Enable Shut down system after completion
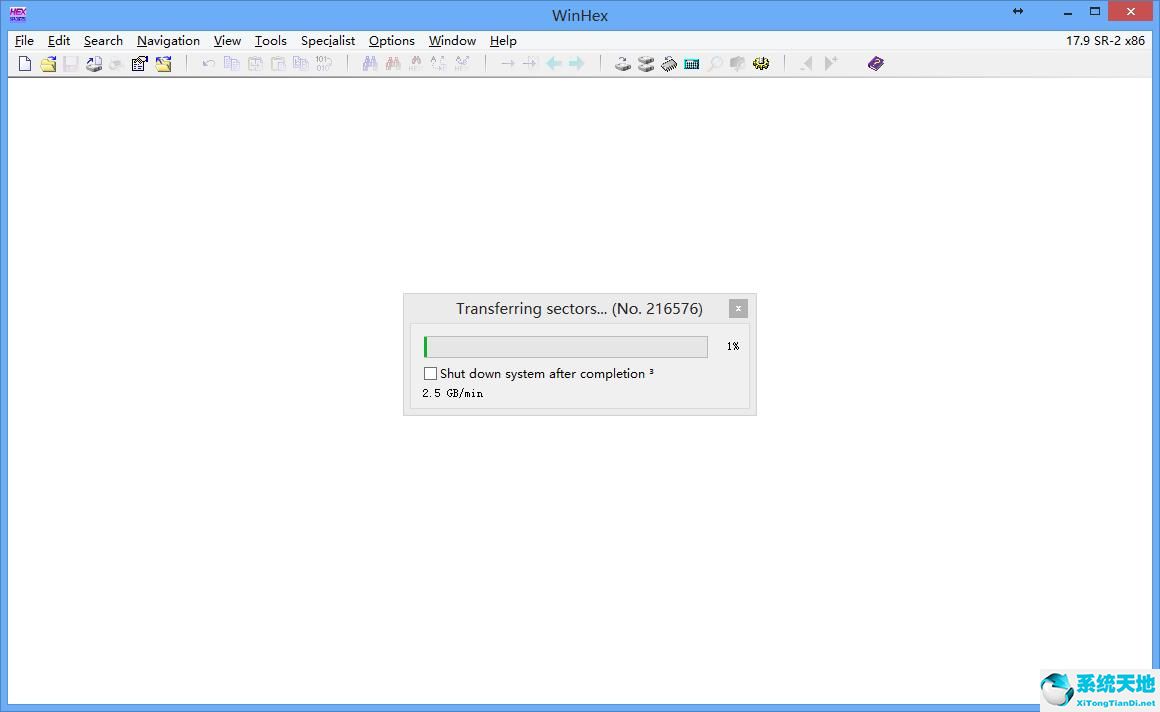Image resolution: width=1160 pixels, height=712 pixels. [x=430, y=373]
